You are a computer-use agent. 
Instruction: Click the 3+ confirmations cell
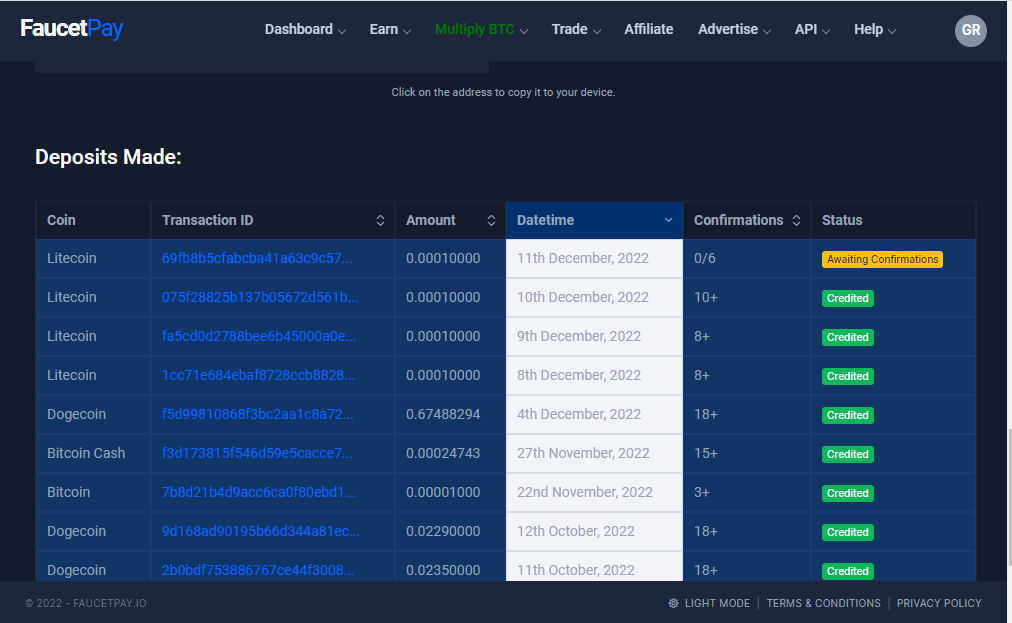point(747,492)
